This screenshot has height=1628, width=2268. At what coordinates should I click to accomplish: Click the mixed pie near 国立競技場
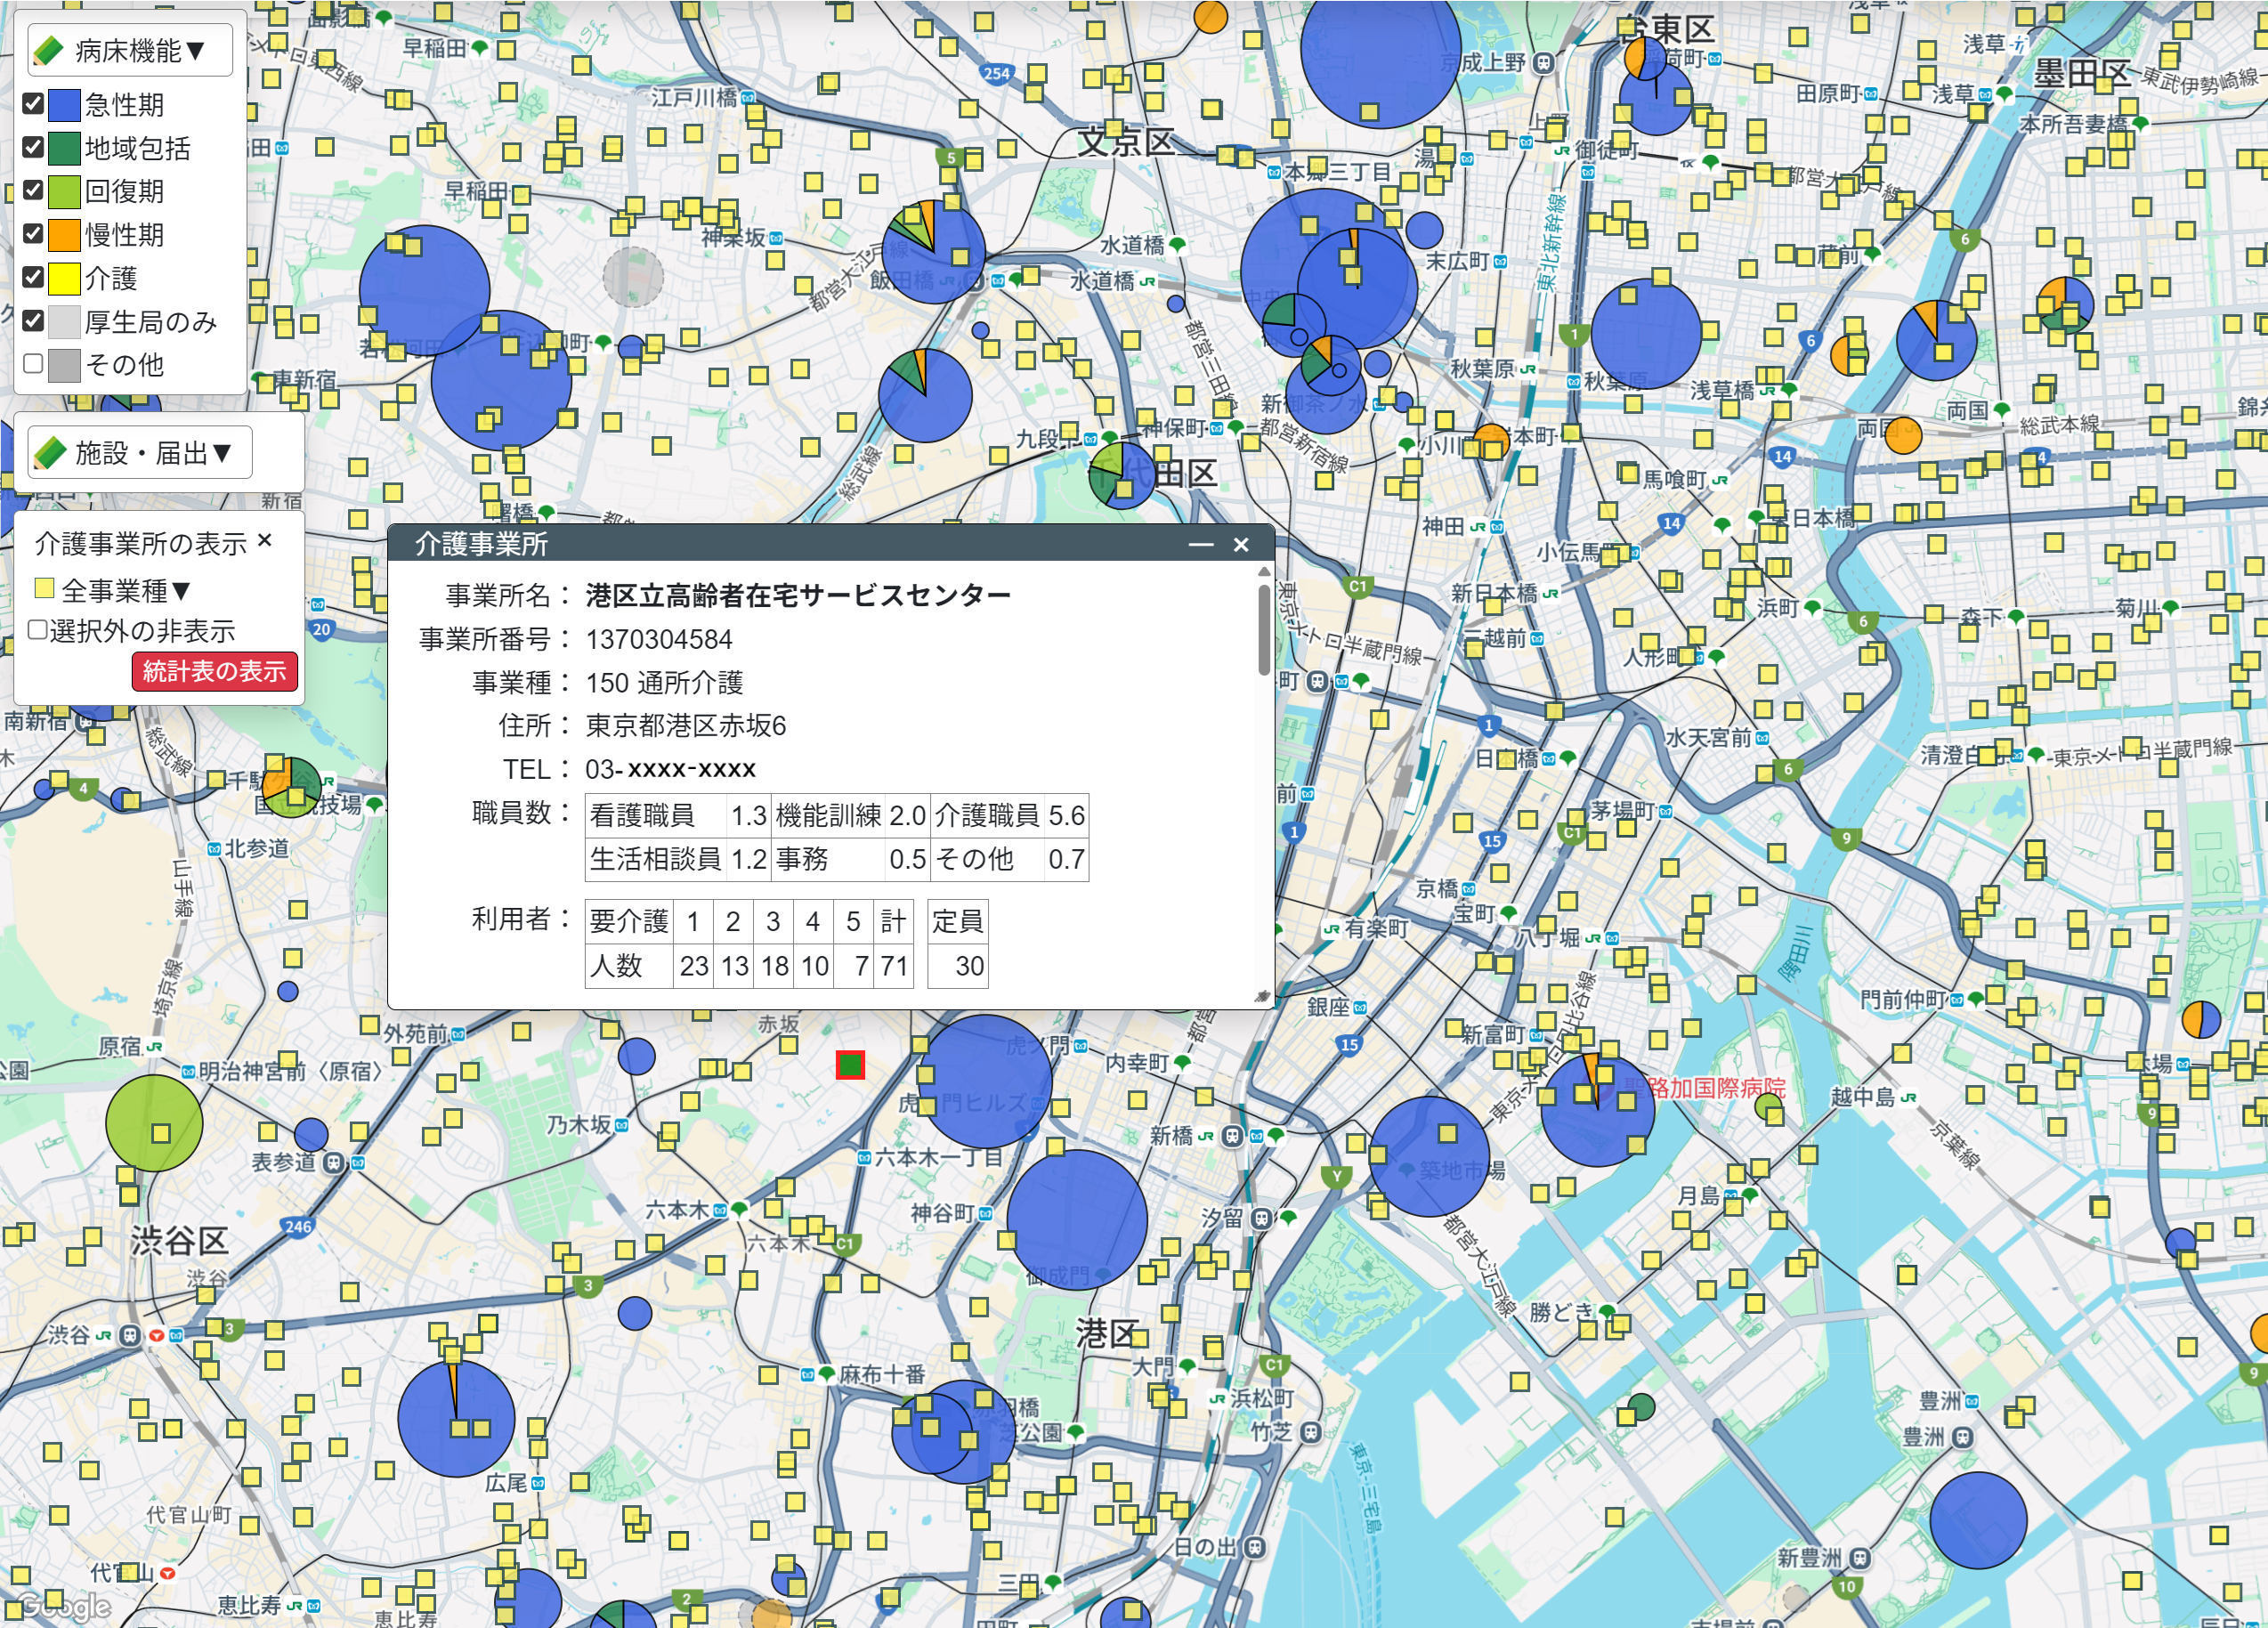point(291,787)
